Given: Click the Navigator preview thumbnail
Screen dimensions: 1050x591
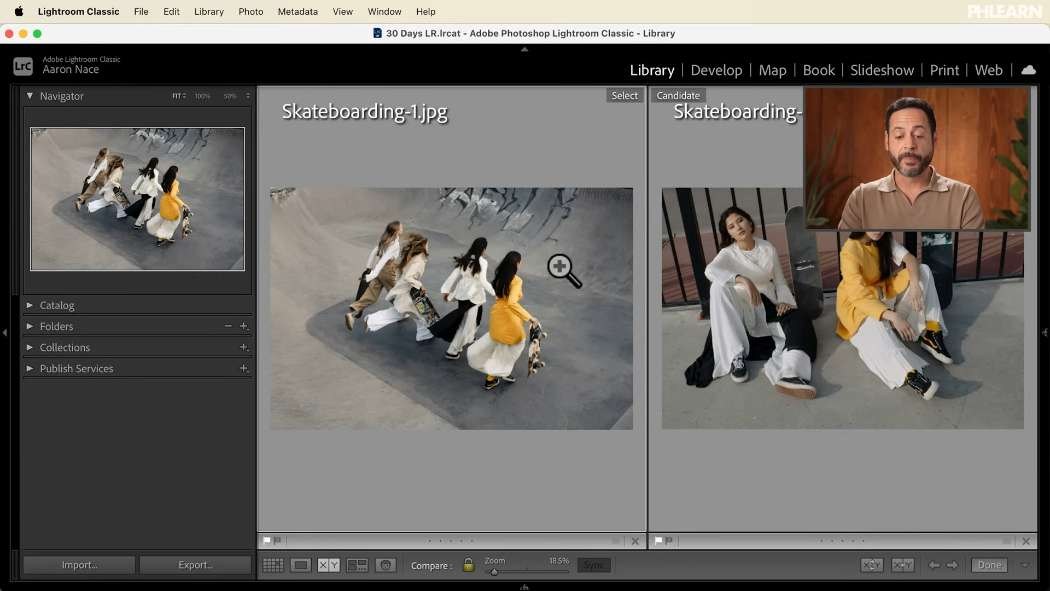Looking at the screenshot, I should [x=137, y=199].
